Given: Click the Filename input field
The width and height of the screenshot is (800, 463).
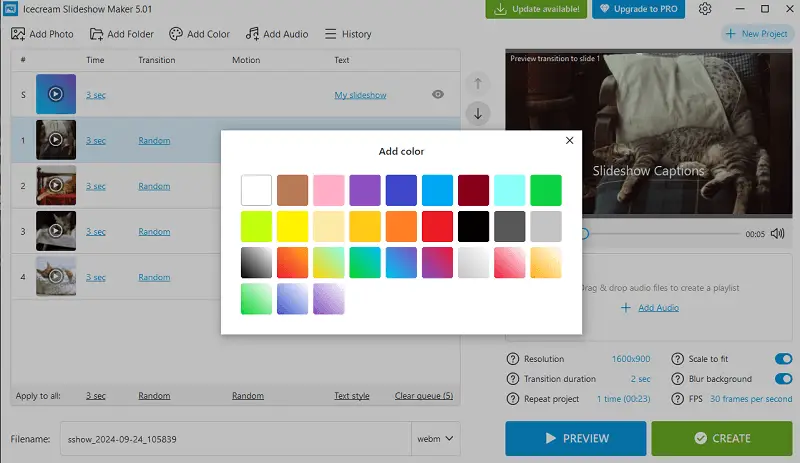Looking at the screenshot, I should (236, 438).
